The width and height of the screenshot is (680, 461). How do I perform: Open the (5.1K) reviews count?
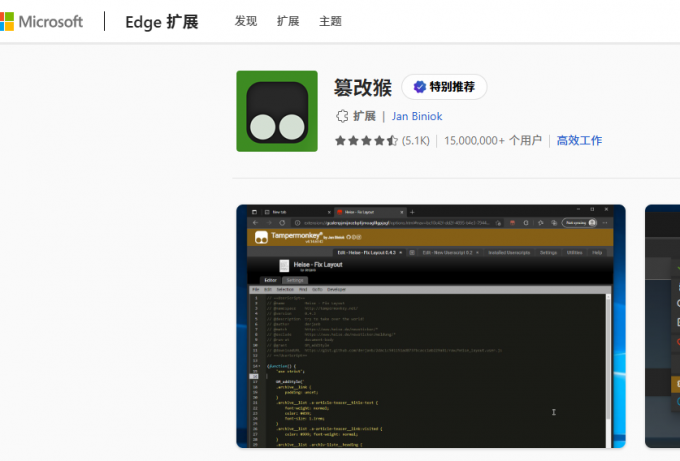coord(415,141)
